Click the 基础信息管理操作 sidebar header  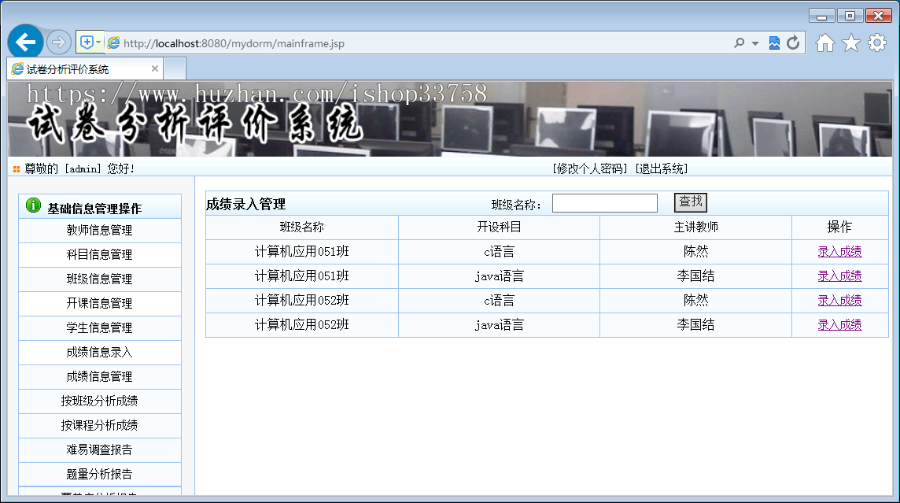94,208
